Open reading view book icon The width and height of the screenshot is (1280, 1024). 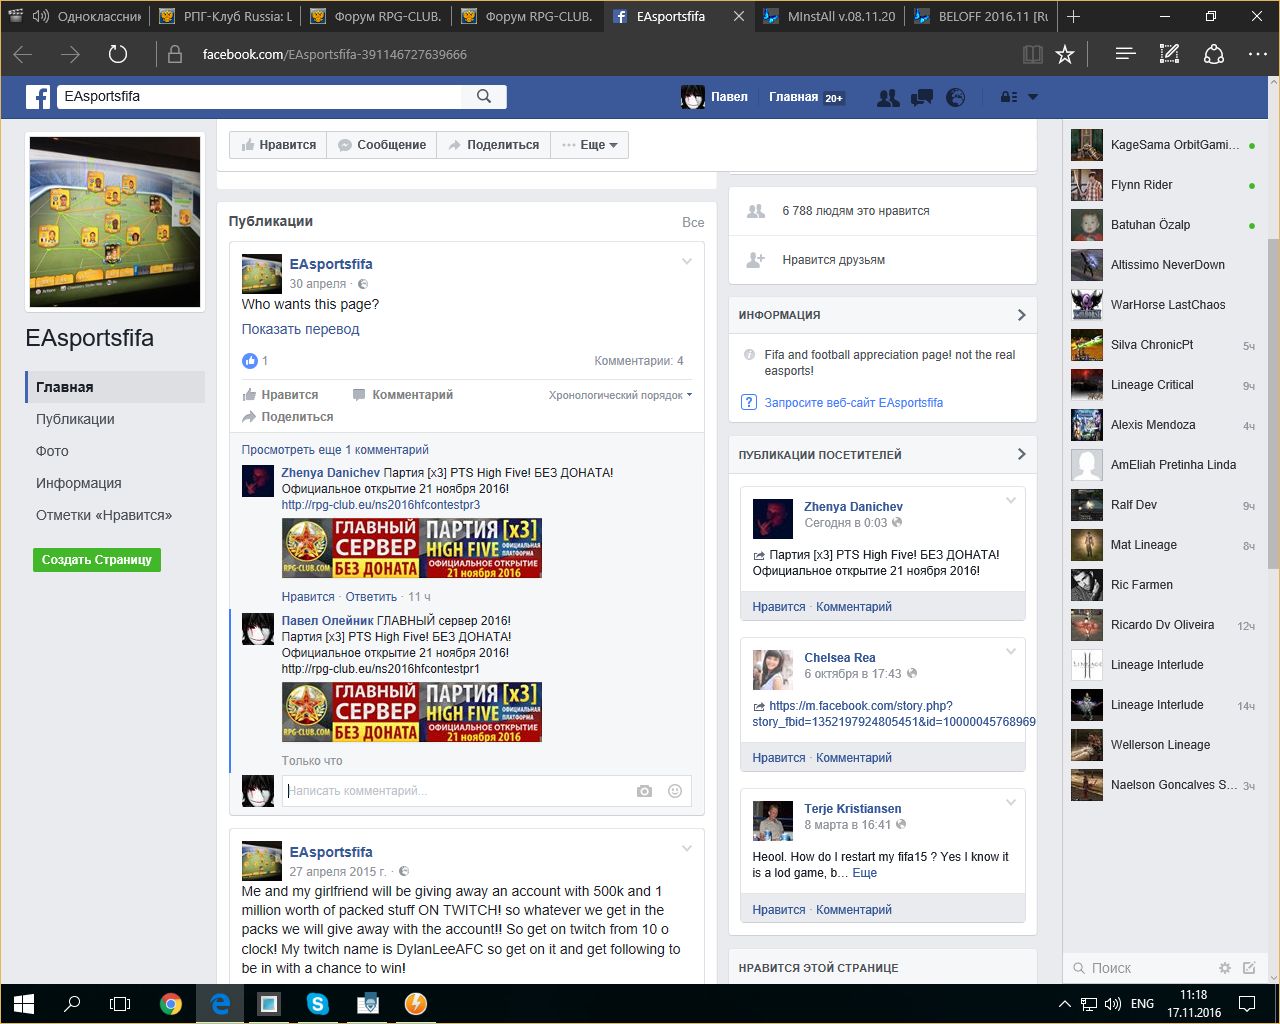pyautogui.click(x=1033, y=54)
